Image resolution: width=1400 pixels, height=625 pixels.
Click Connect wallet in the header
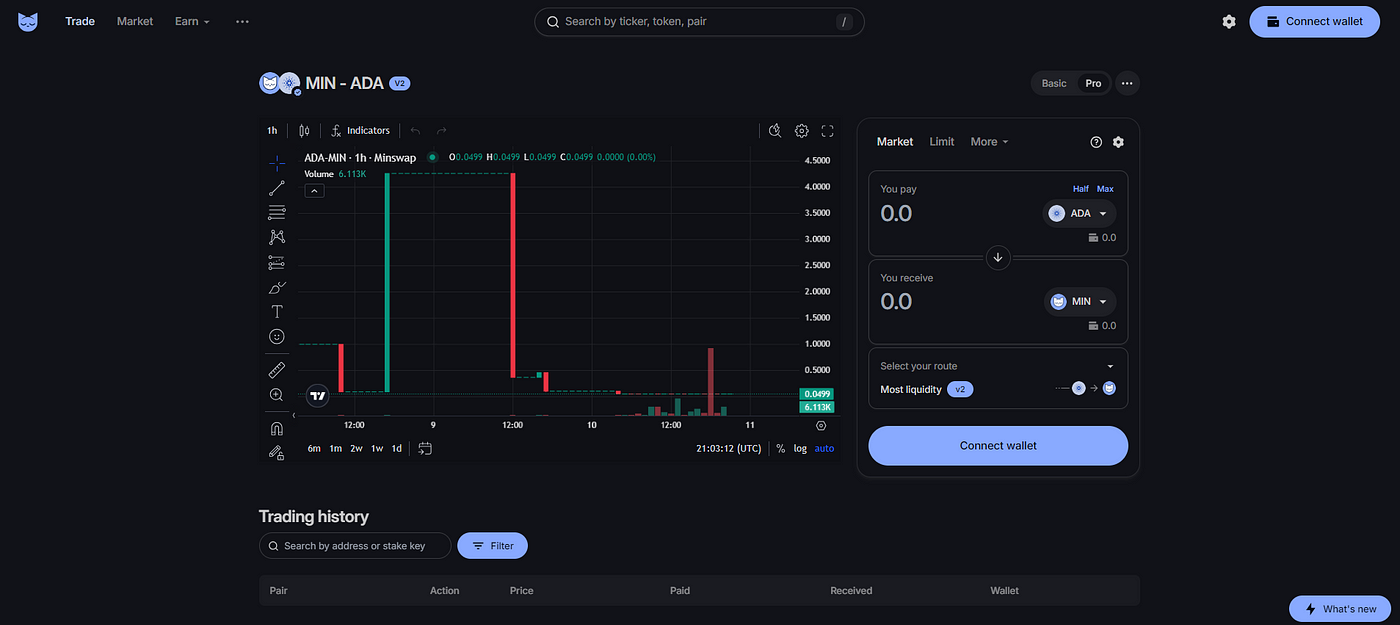coord(1314,21)
